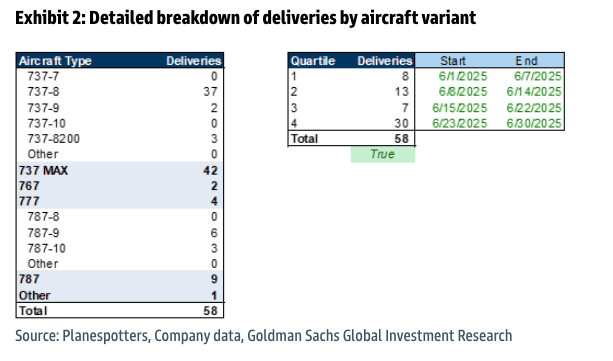Select the 787 subtotal row
The height and width of the screenshot is (361, 613).
119,279
